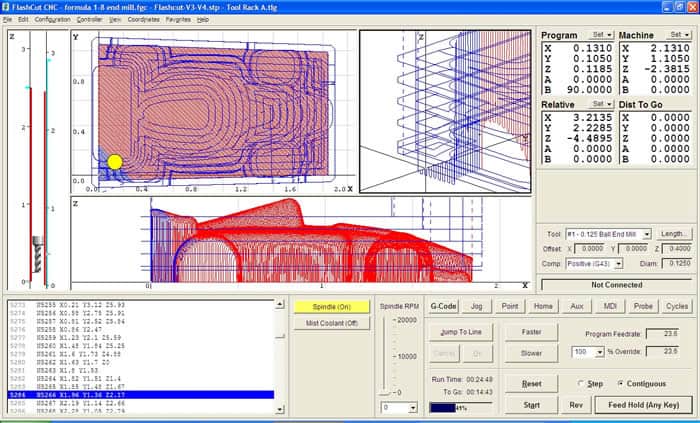
Task: Click the tool Diam field
Action: click(677, 264)
